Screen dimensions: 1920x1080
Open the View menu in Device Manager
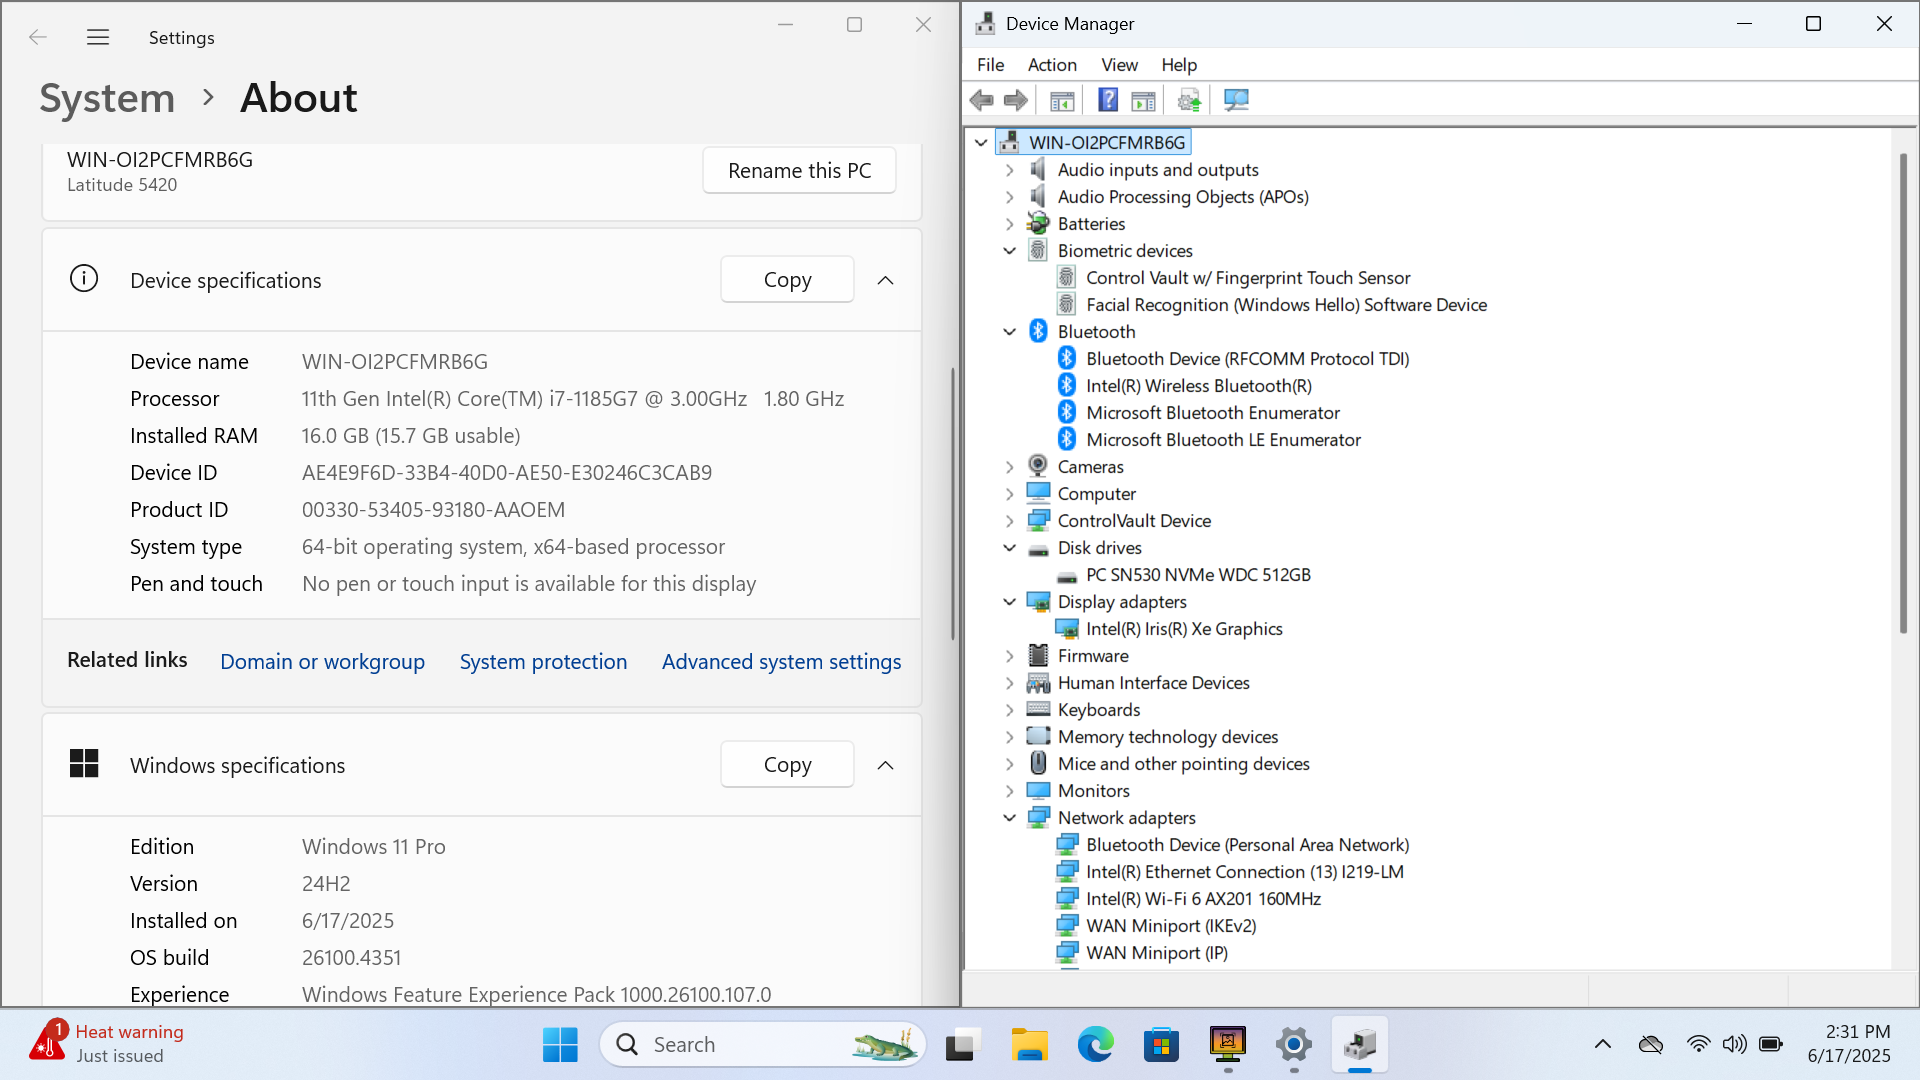[1119, 65]
